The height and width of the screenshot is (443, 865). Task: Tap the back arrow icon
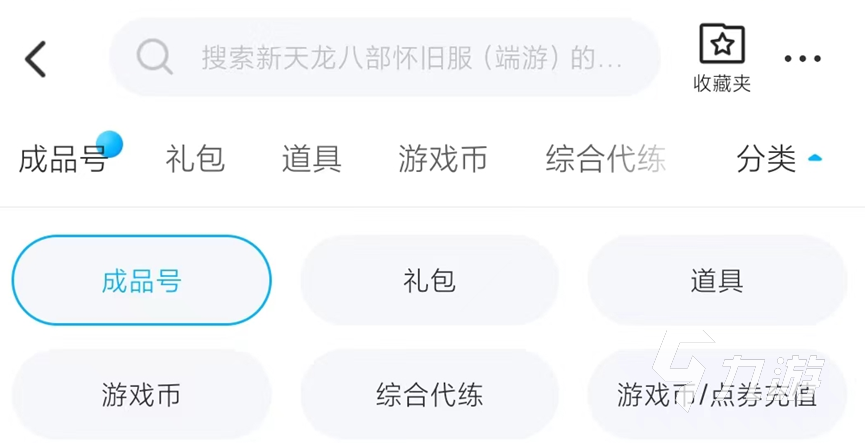coord(36,59)
